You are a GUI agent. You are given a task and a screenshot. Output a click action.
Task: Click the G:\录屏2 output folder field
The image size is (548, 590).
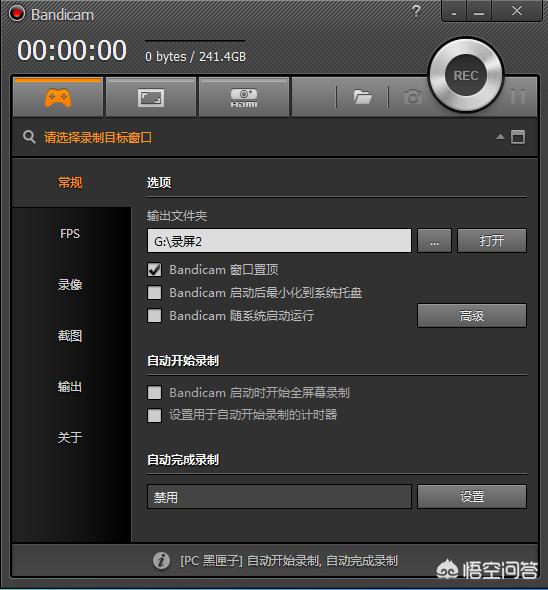click(279, 241)
